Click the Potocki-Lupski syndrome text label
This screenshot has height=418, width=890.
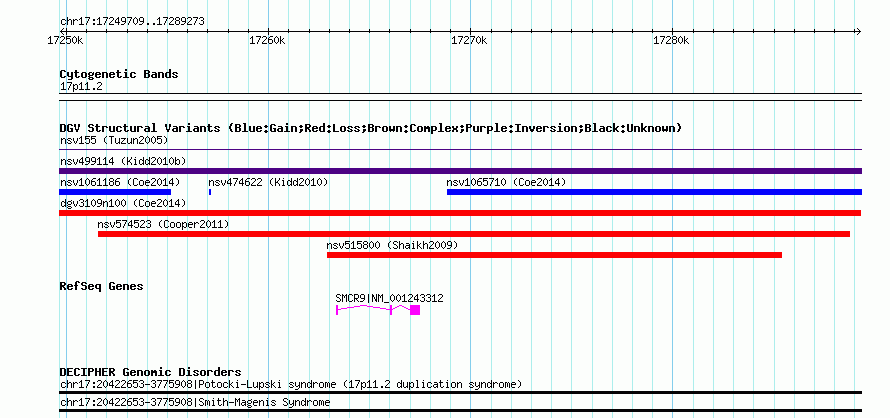(291, 384)
